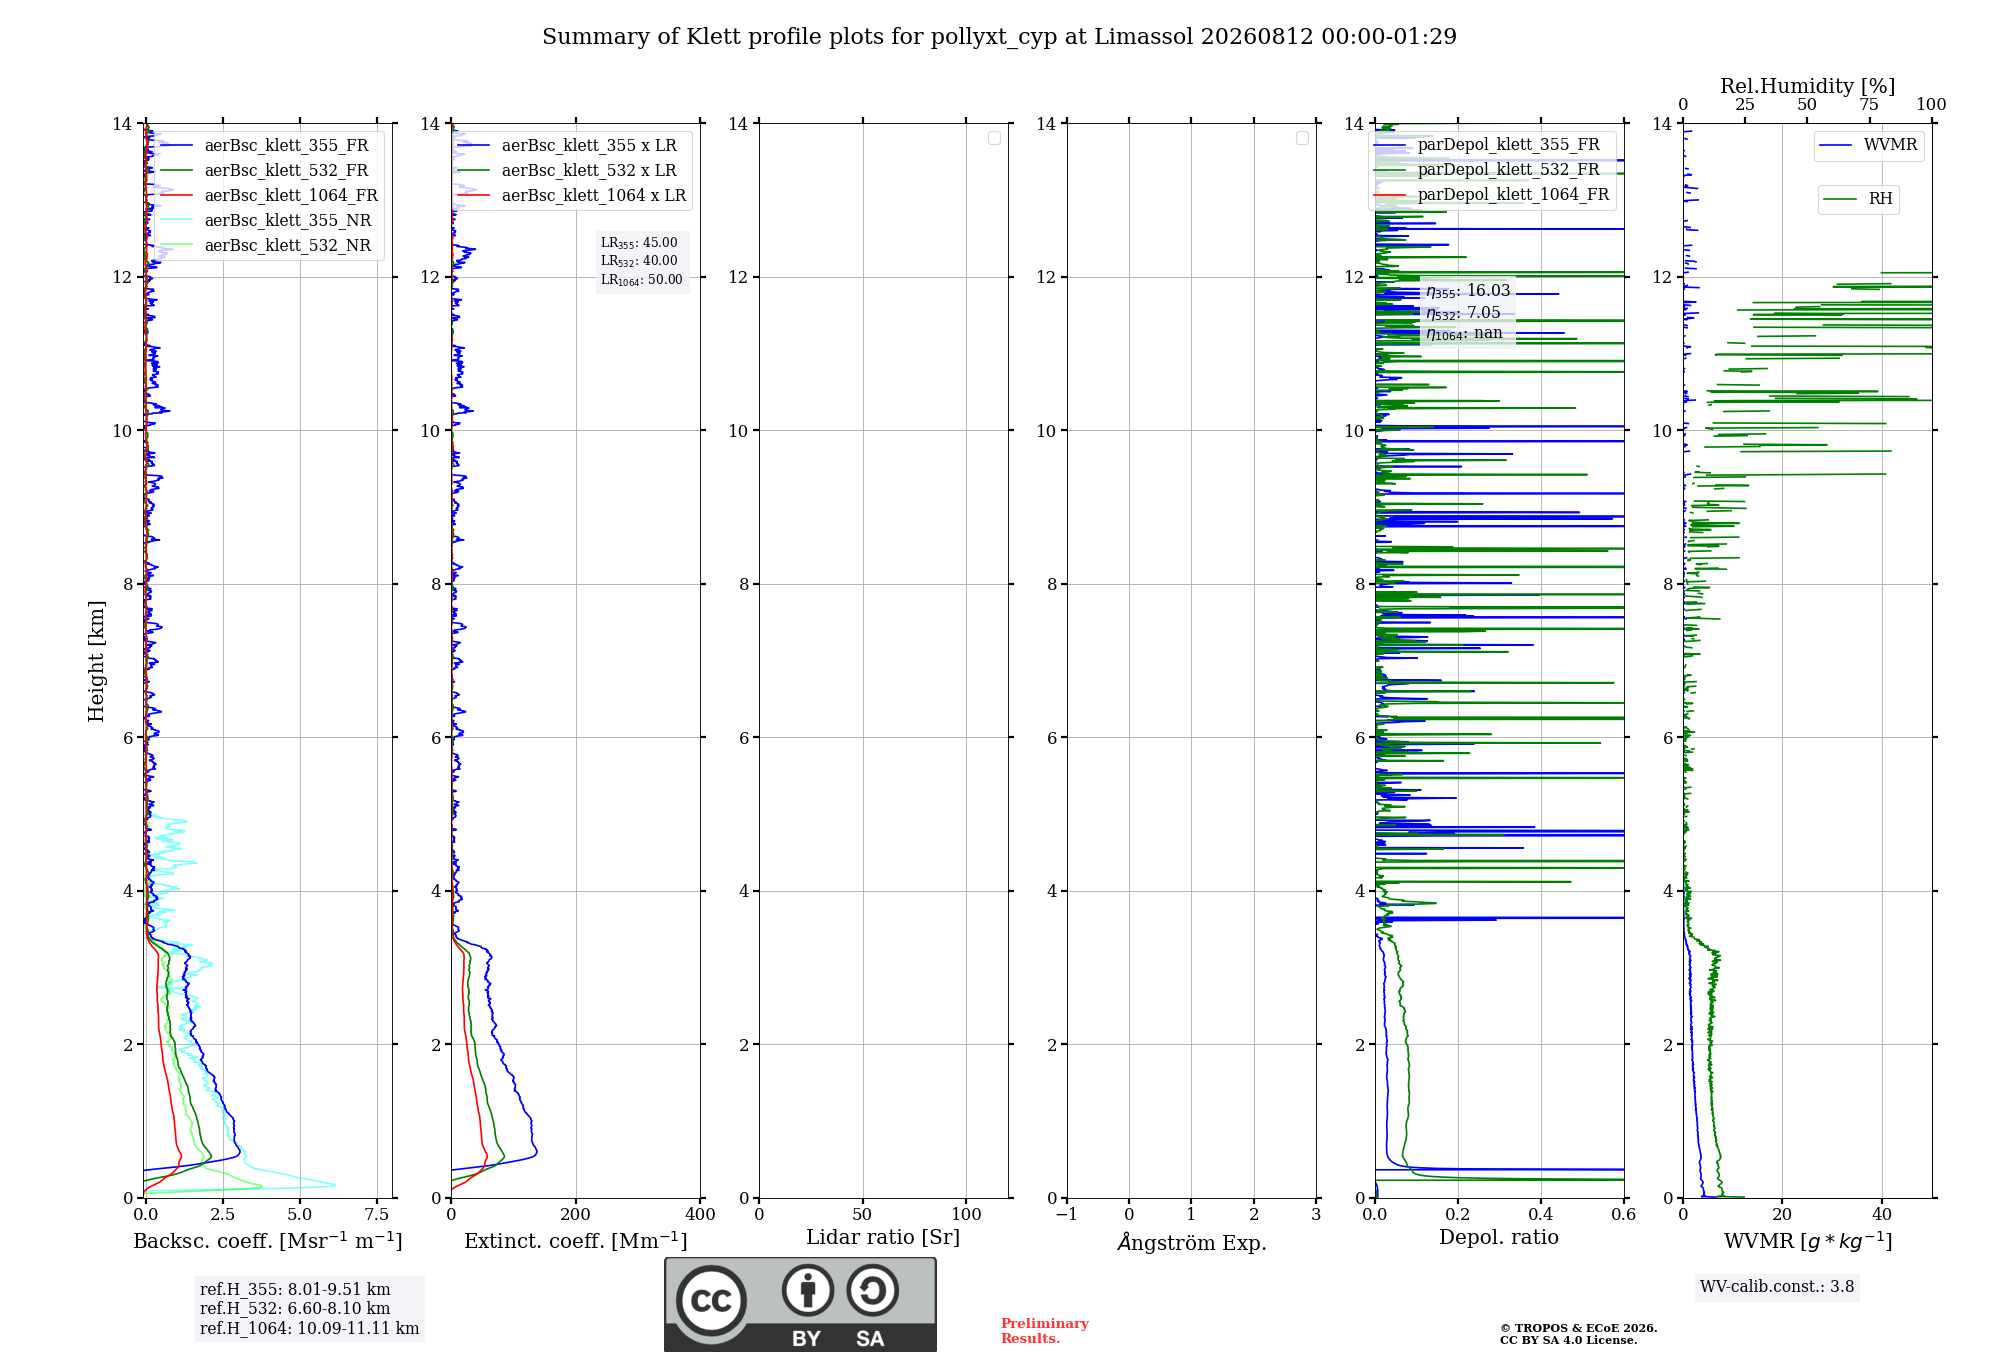Click the green aerBsc_klett_532_FR legend line

177,171
